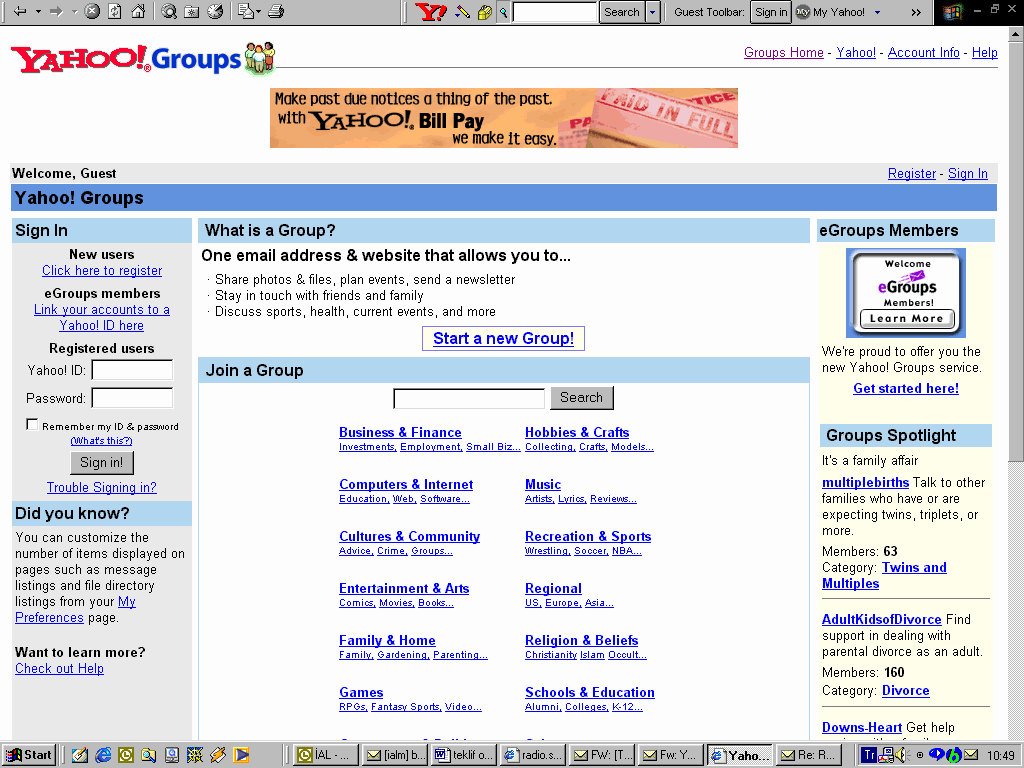Image resolution: width=1024 pixels, height=768 pixels.
Task: Switch to the 'radio.s...' taskbar window
Action: click(x=534, y=755)
